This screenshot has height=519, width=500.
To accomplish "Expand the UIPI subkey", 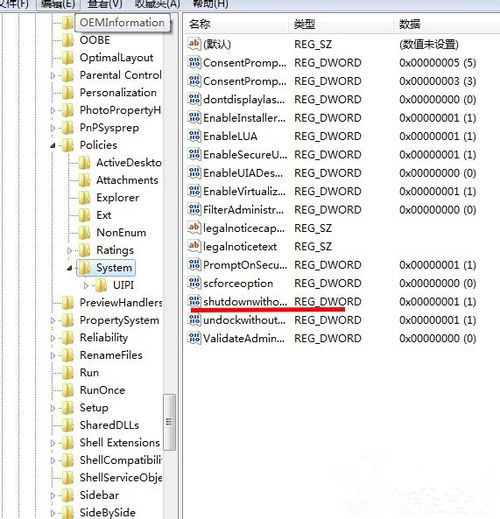I will tap(86, 285).
